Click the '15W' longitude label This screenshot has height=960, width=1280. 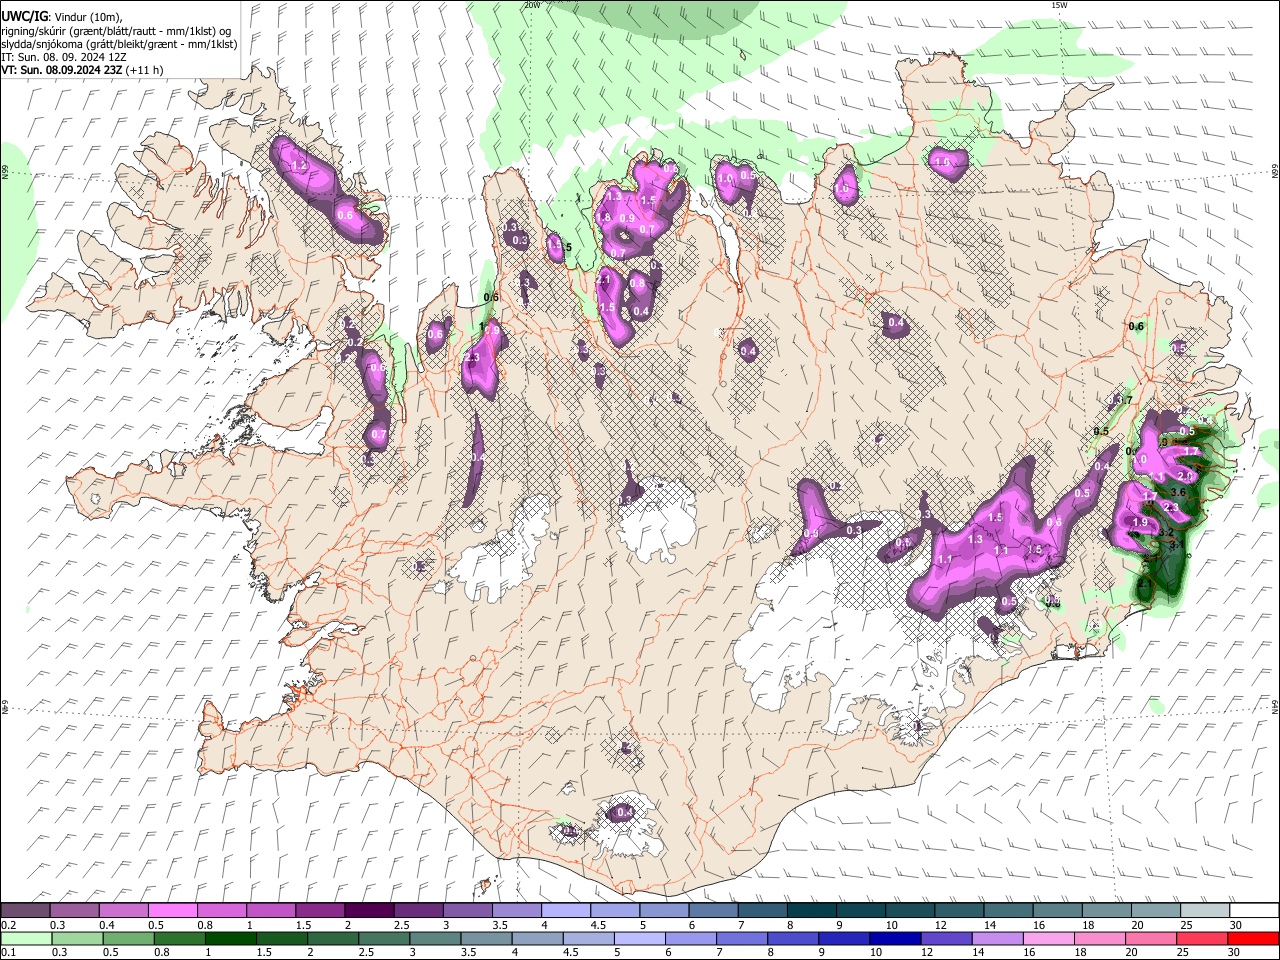[x=1059, y=5]
